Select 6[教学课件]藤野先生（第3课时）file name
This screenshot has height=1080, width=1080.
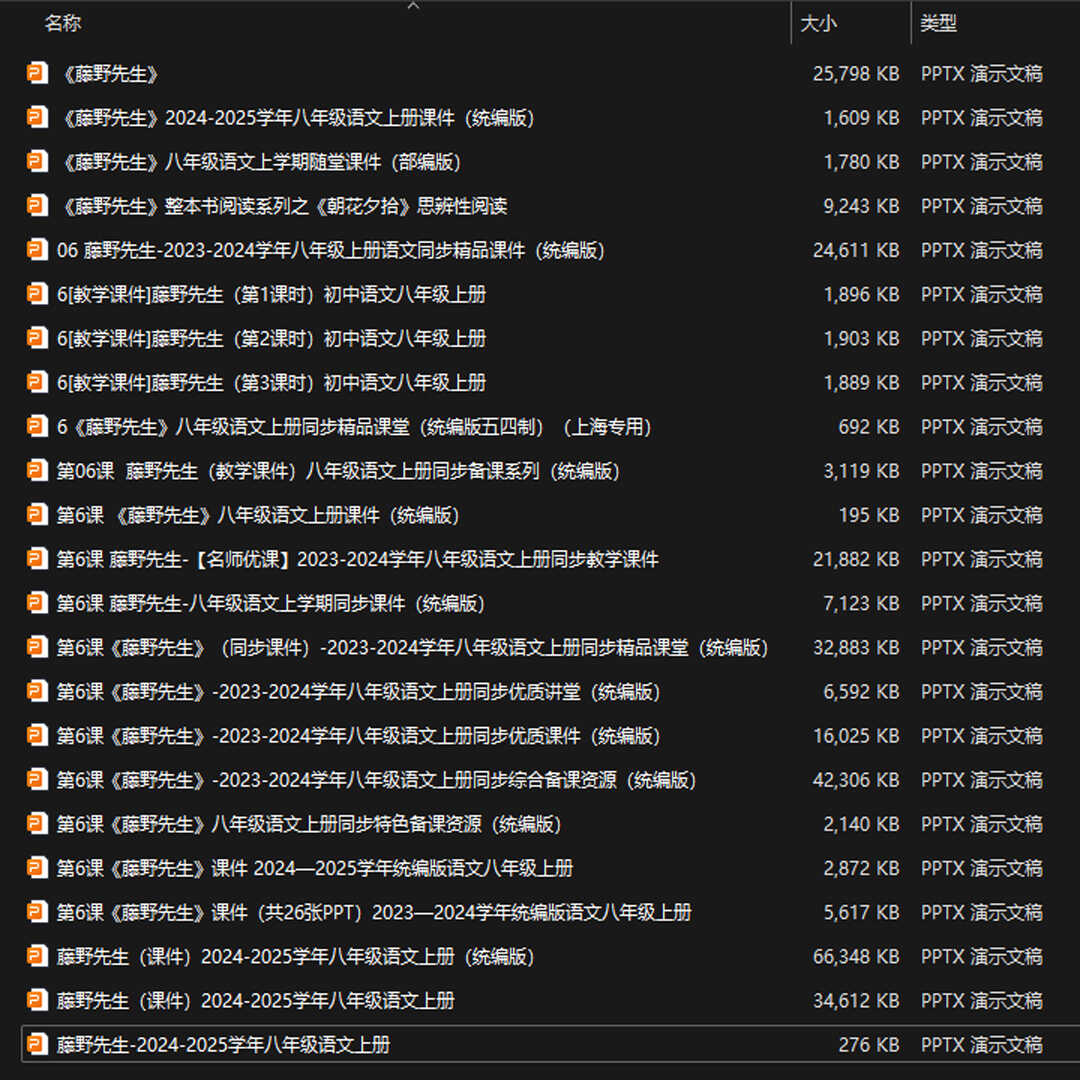[271, 382]
